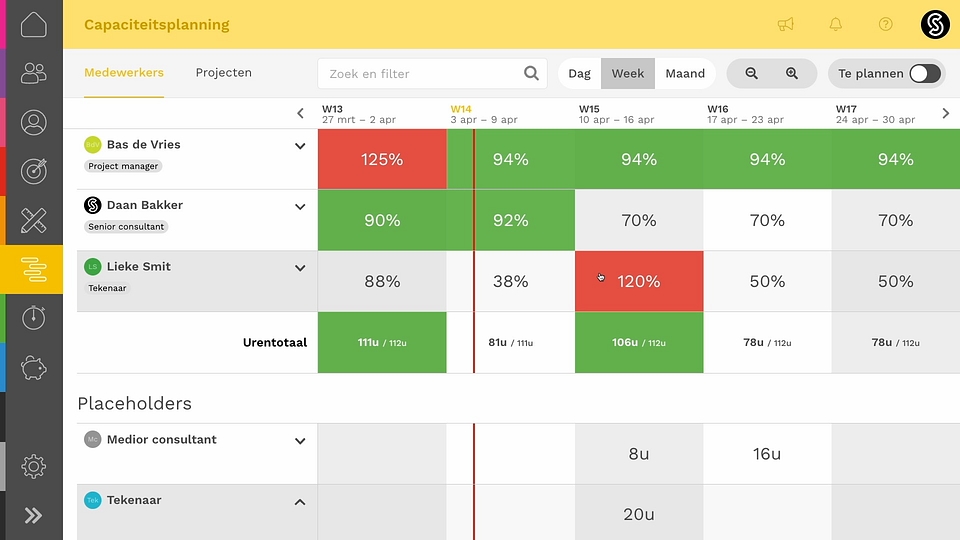This screenshot has width=960, height=540.
Task: Expand the Lieke Smit row
Action: click(x=300, y=268)
